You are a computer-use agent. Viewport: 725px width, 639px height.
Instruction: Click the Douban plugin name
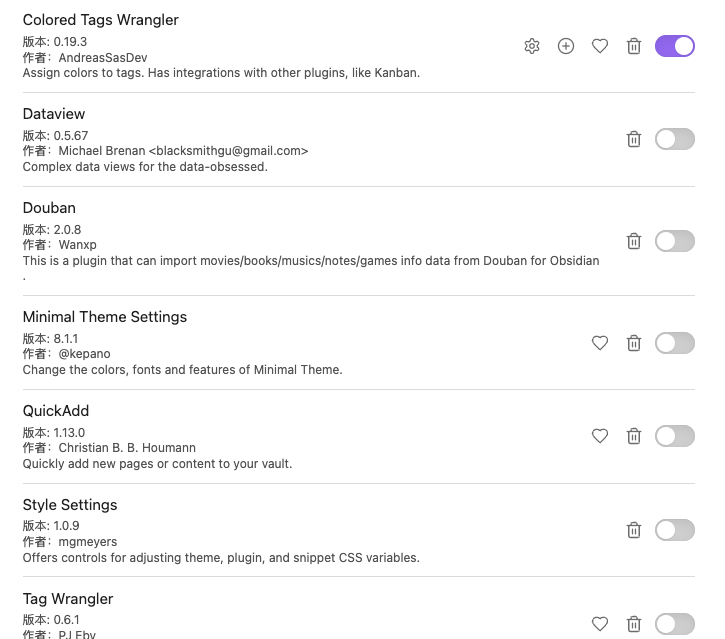click(49, 208)
